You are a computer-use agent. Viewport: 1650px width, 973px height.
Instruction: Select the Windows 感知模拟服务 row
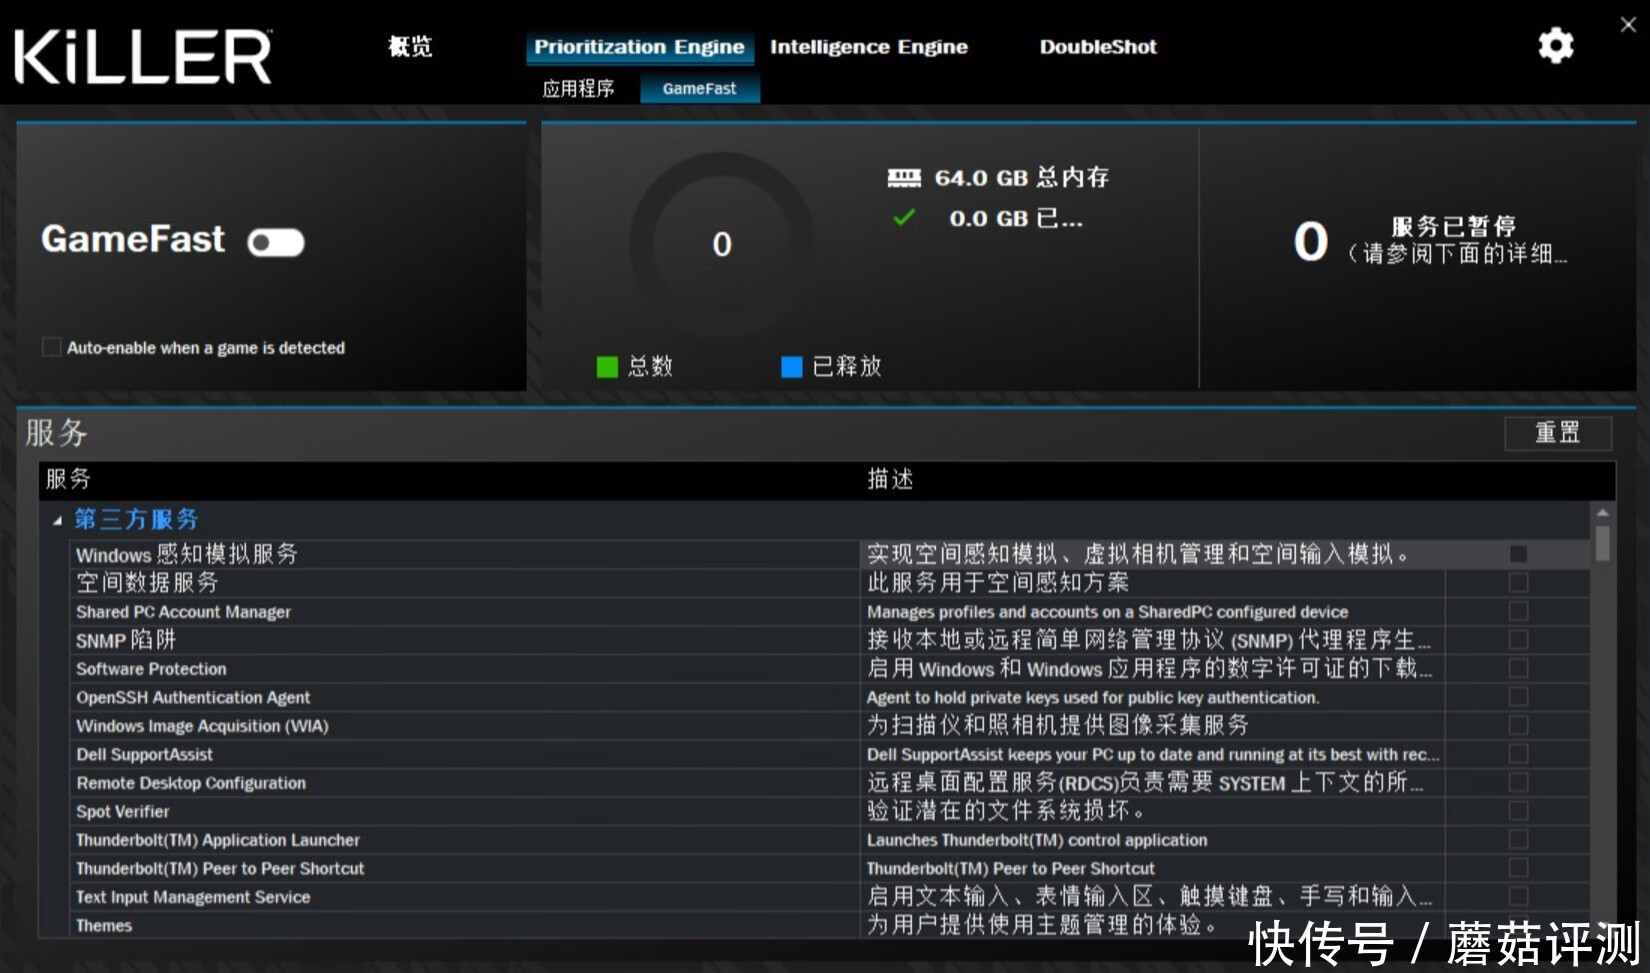pyautogui.click(x=830, y=554)
